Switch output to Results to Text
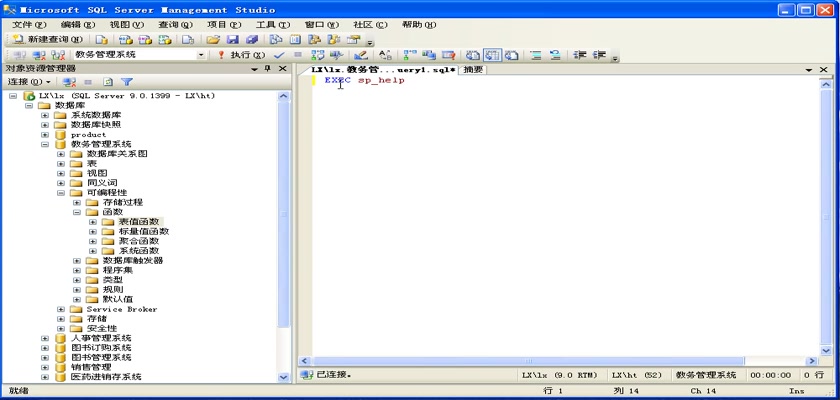Screen dimensions: 840x400 [472, 55]
